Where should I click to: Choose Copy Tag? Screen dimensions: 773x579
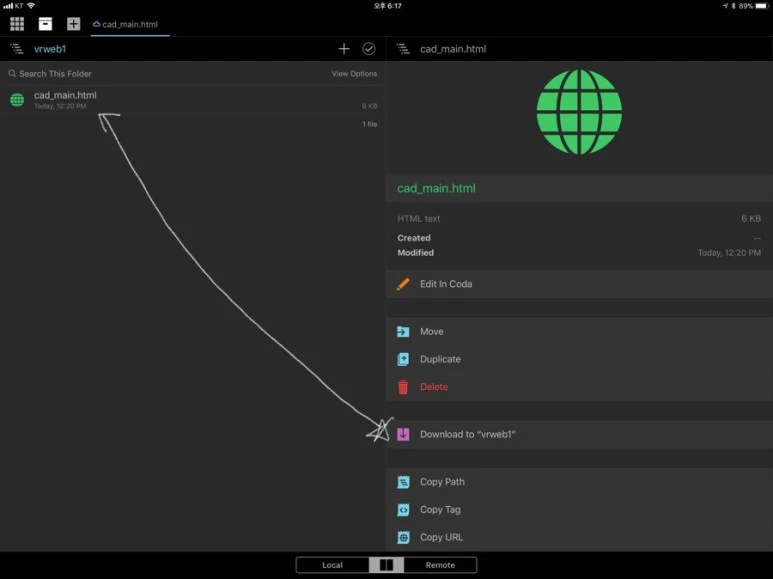pyautogui.click(x=579, y=509)
